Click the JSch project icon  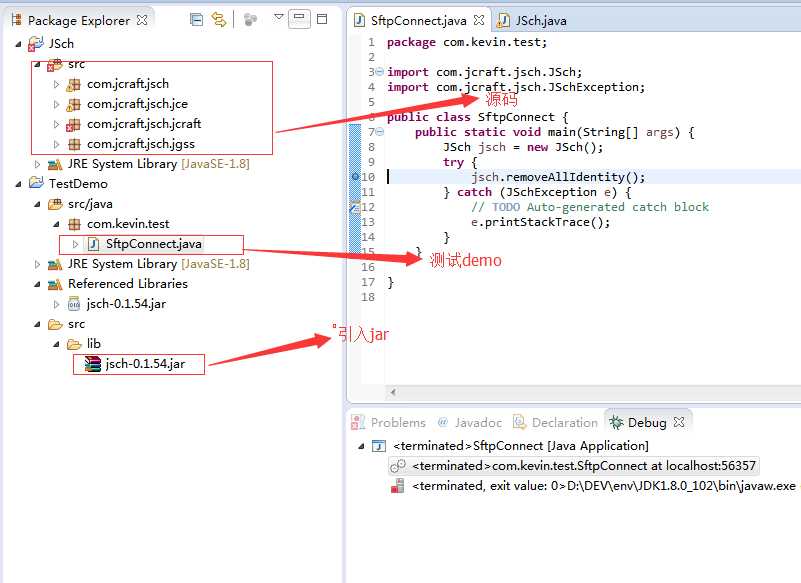(36, 44)
